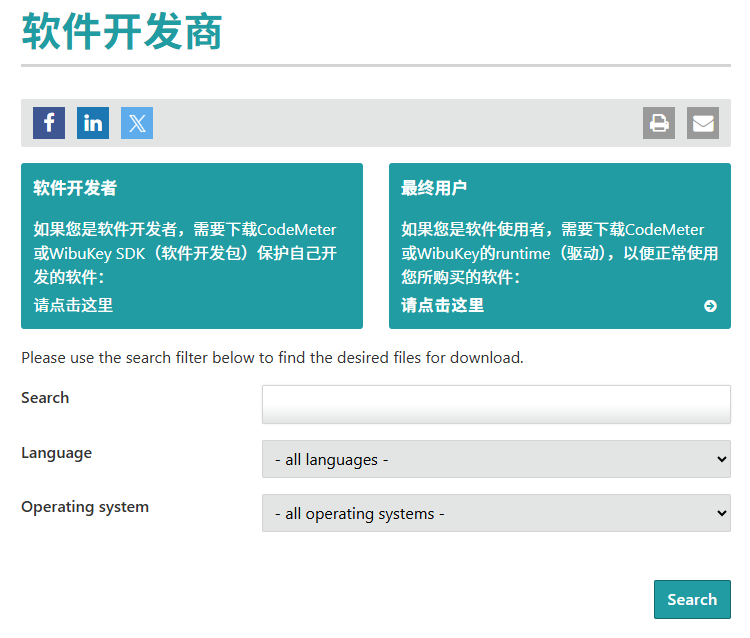Open the Operating system dropdown

pyautogui.click(x=496, y=513)
